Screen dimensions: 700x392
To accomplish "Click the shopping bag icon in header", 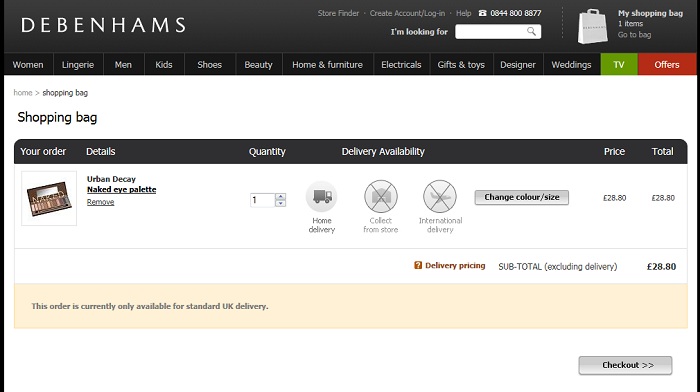I will click(592, 26).
